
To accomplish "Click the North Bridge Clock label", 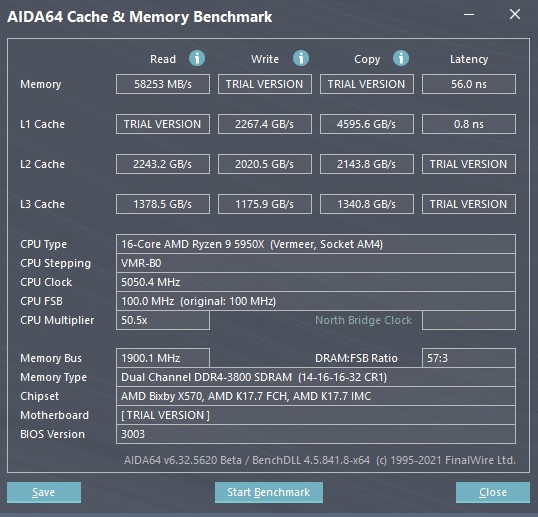I will (363, 320).
